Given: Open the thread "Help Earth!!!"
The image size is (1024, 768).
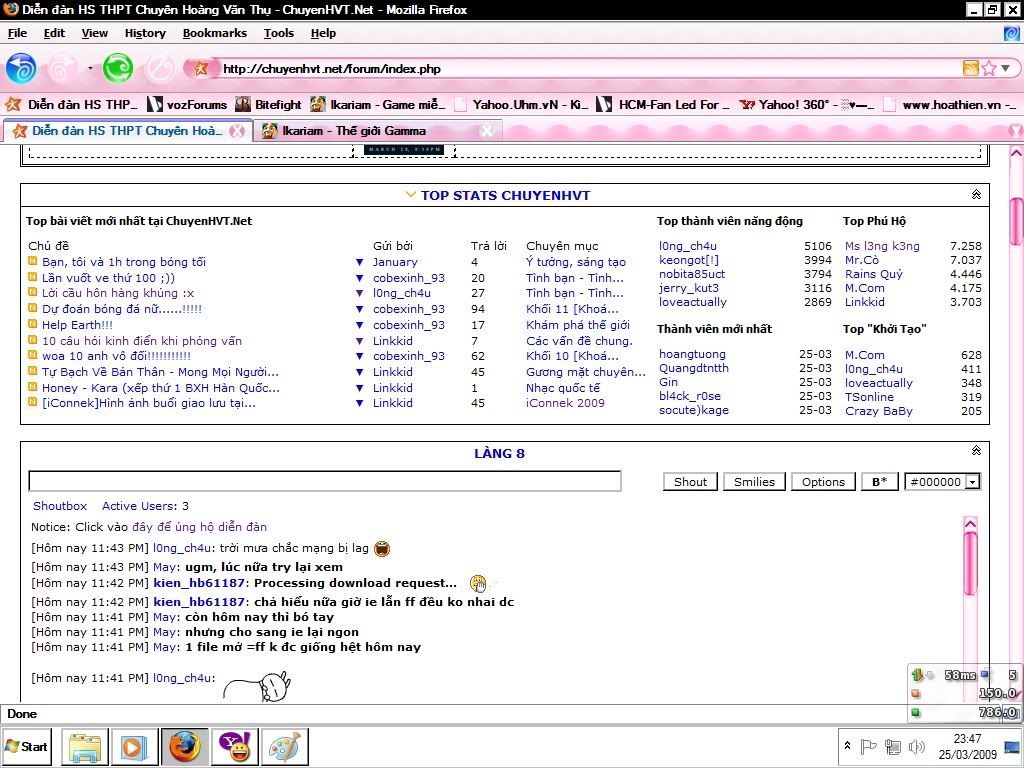Looking at the screenshot, I should click(77, 325).
